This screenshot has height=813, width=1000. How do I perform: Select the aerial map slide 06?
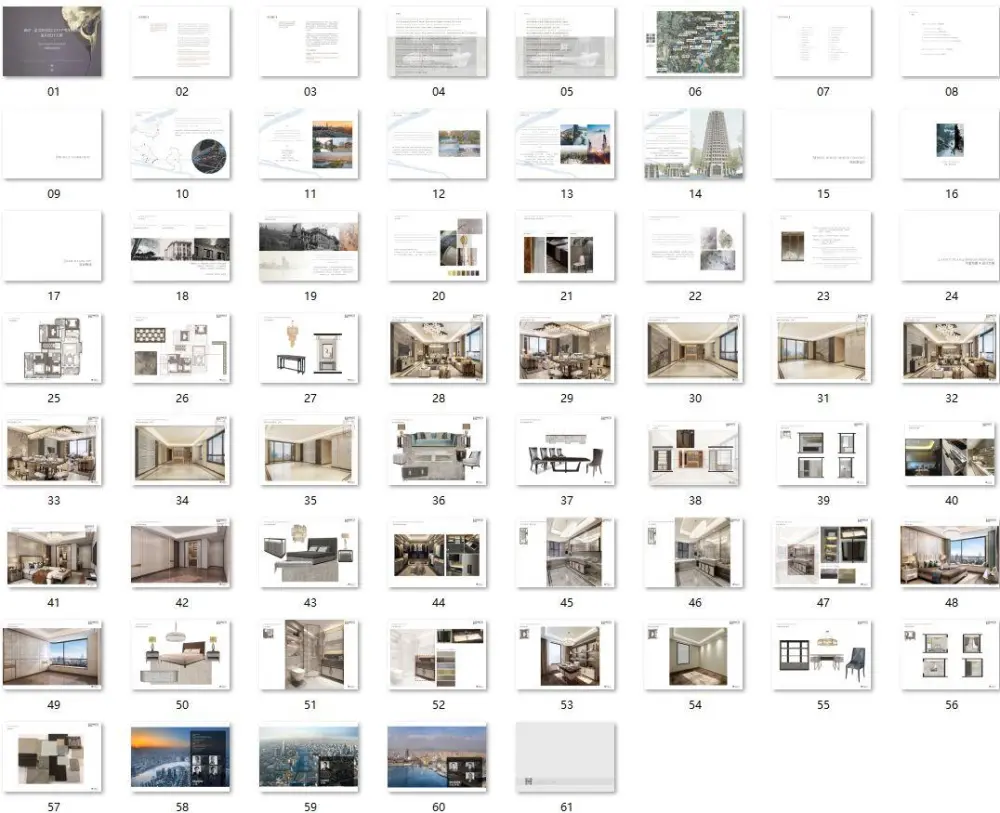[695, 41]
